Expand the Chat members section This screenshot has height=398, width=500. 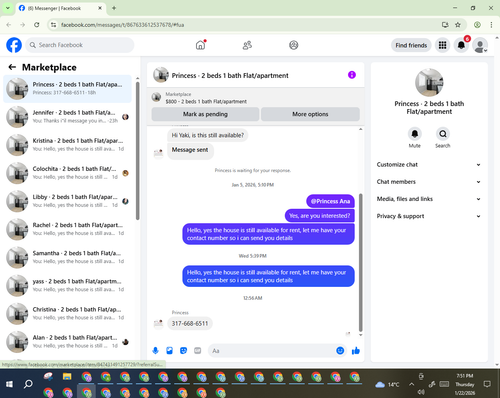429,182
